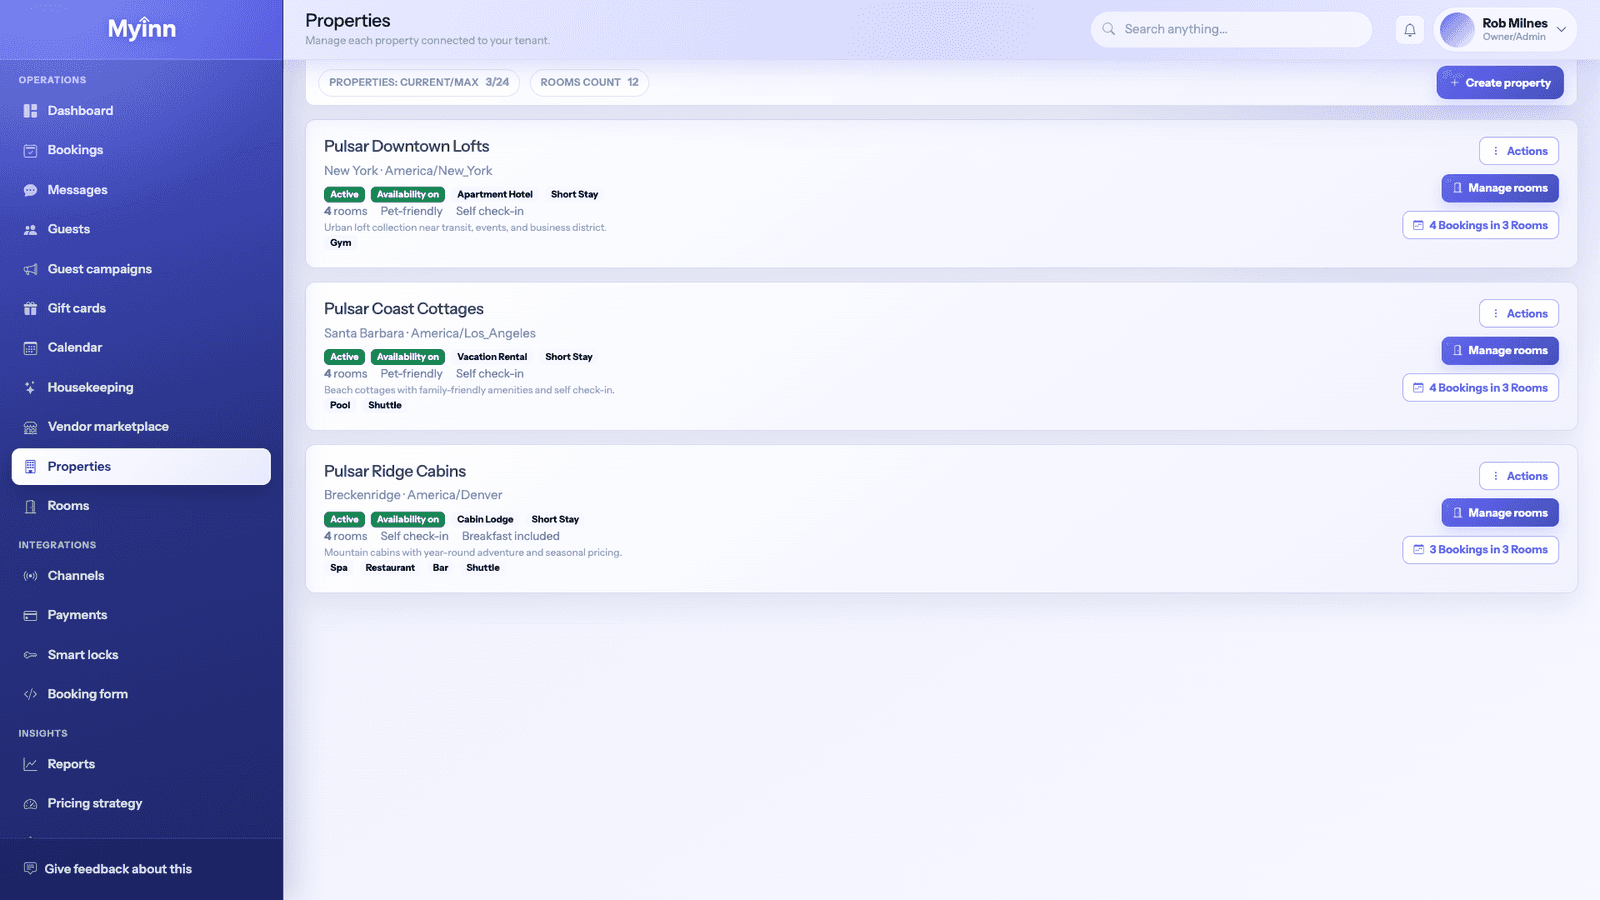Click the Calendar icon in sidebar
This screenshot has height=900, width=1600.
[x=30, y=348]
